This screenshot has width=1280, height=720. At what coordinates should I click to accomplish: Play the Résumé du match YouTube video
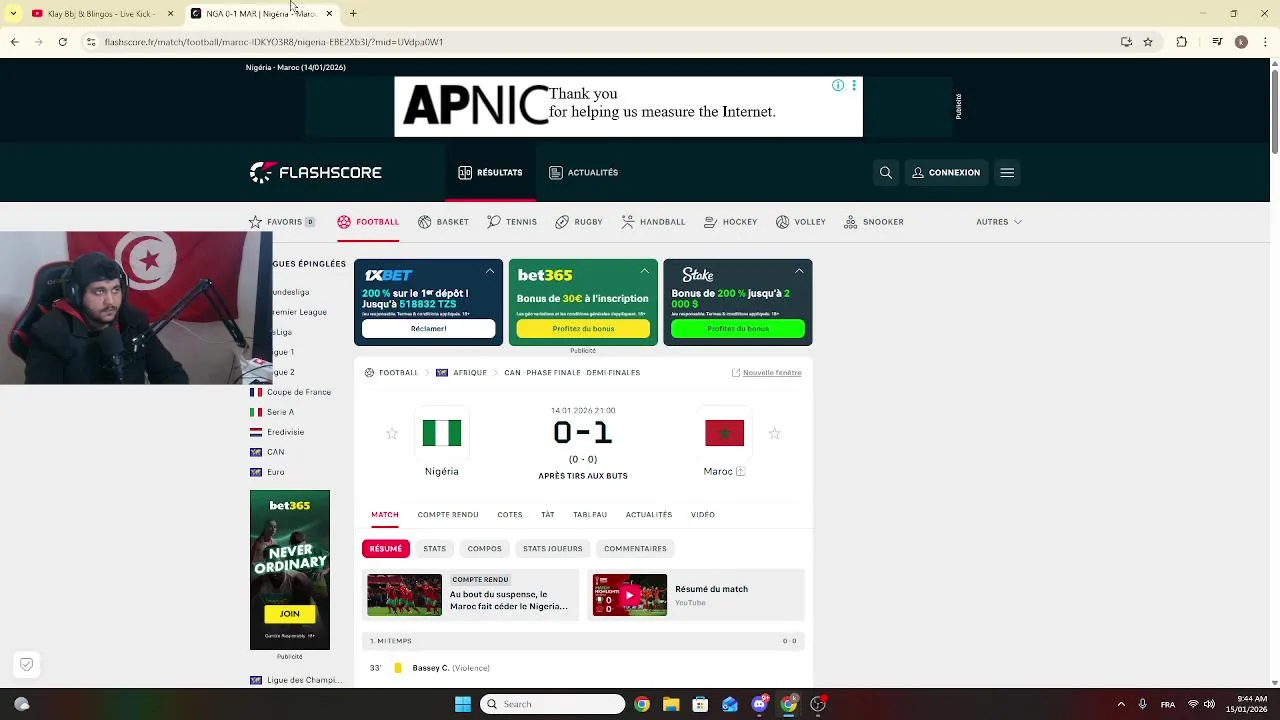629,595
